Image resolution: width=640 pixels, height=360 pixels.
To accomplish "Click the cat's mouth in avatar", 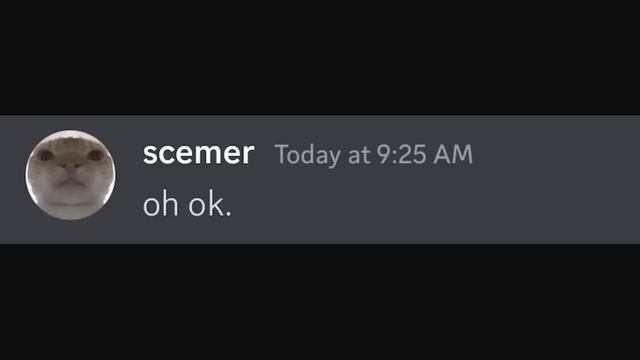I will pyautogui.click(x=70, y=180).
